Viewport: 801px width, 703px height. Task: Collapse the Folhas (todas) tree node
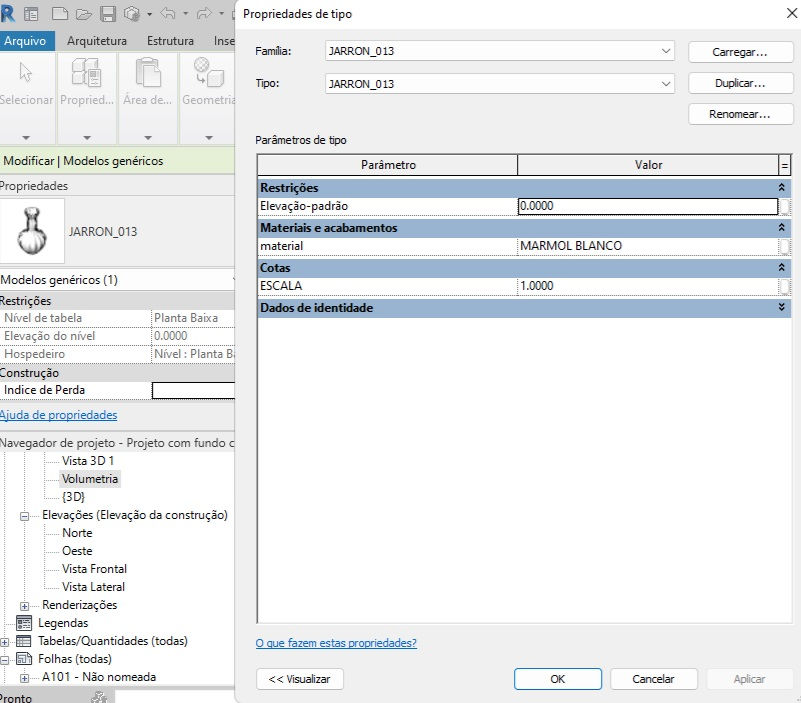coord(5,660)
